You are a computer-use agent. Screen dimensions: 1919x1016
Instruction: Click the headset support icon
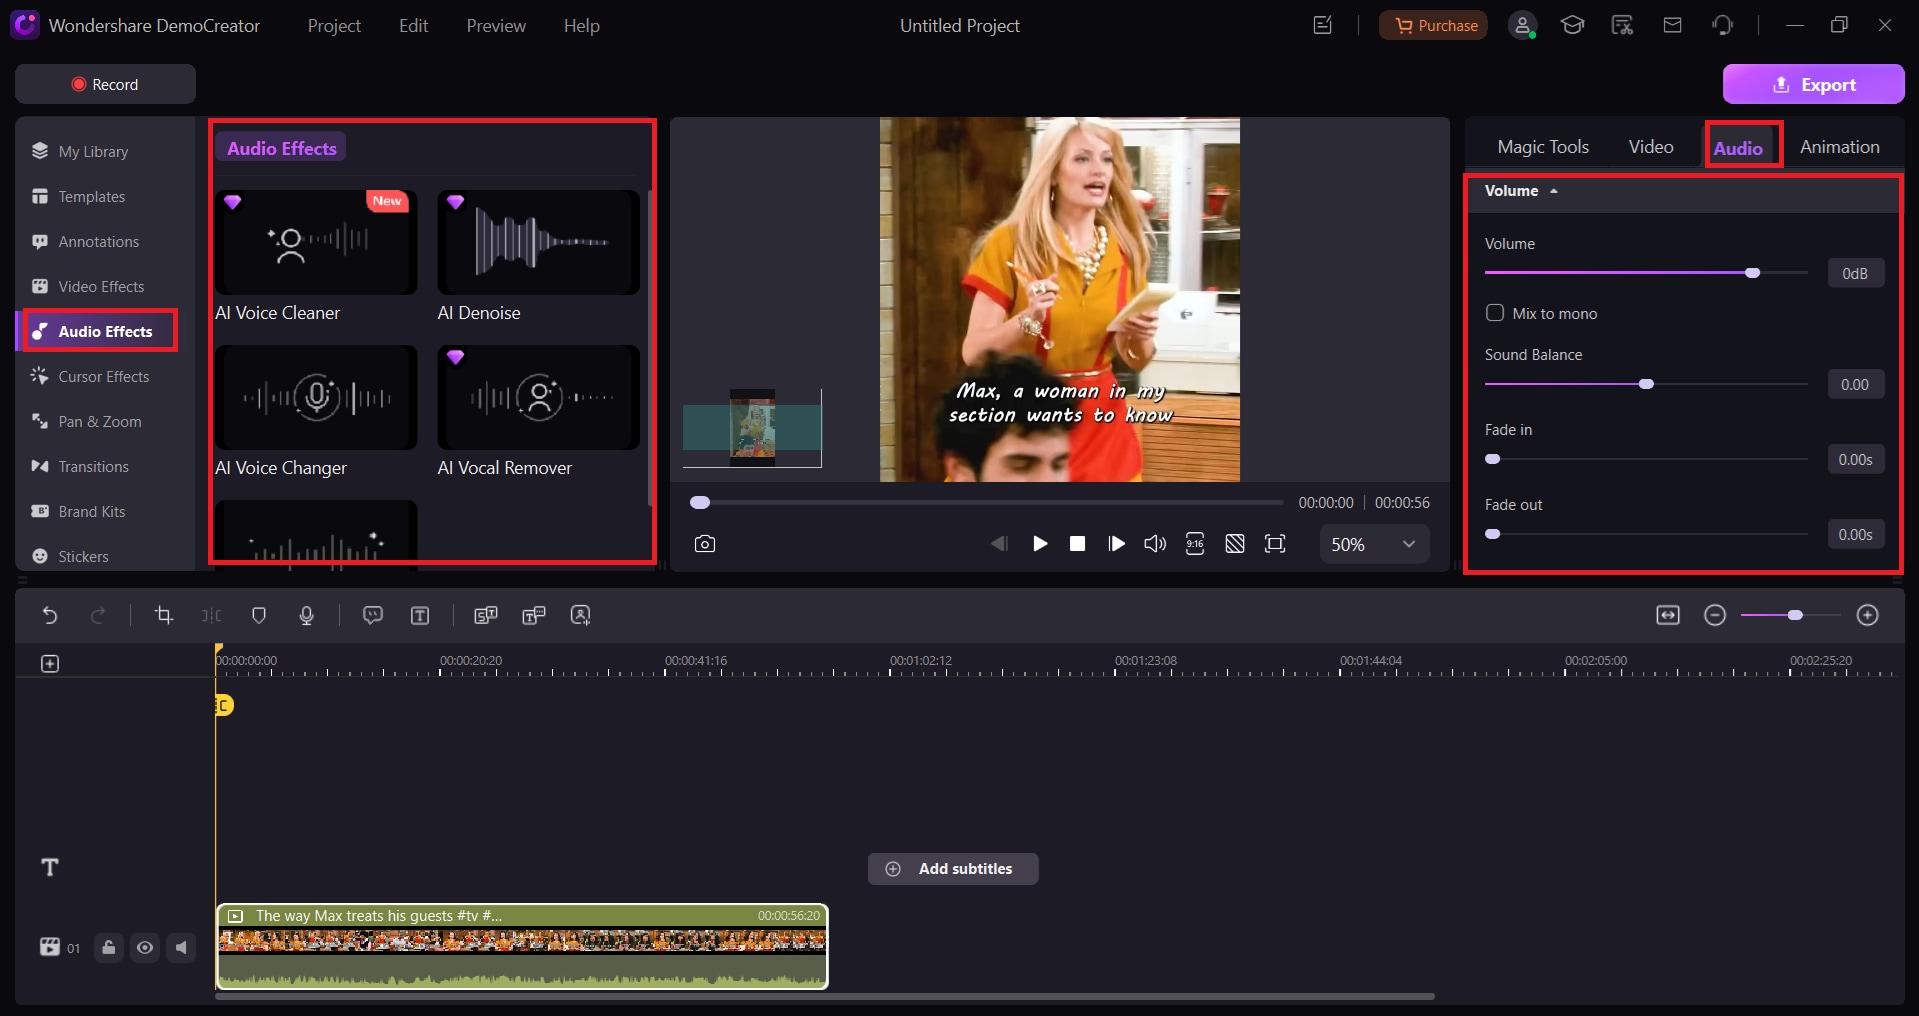click(1722, 25)
